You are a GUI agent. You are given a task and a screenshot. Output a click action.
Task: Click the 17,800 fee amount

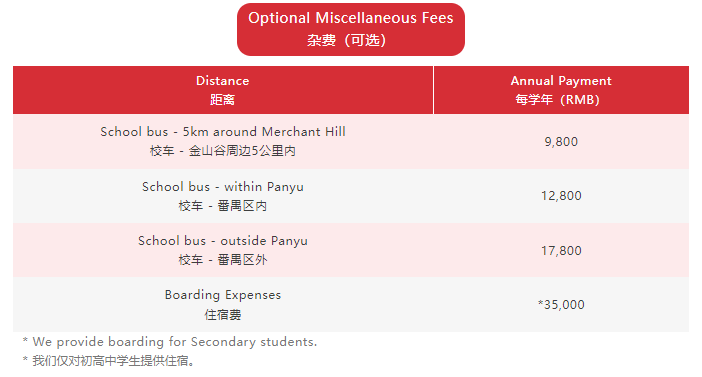pos(561,250)
